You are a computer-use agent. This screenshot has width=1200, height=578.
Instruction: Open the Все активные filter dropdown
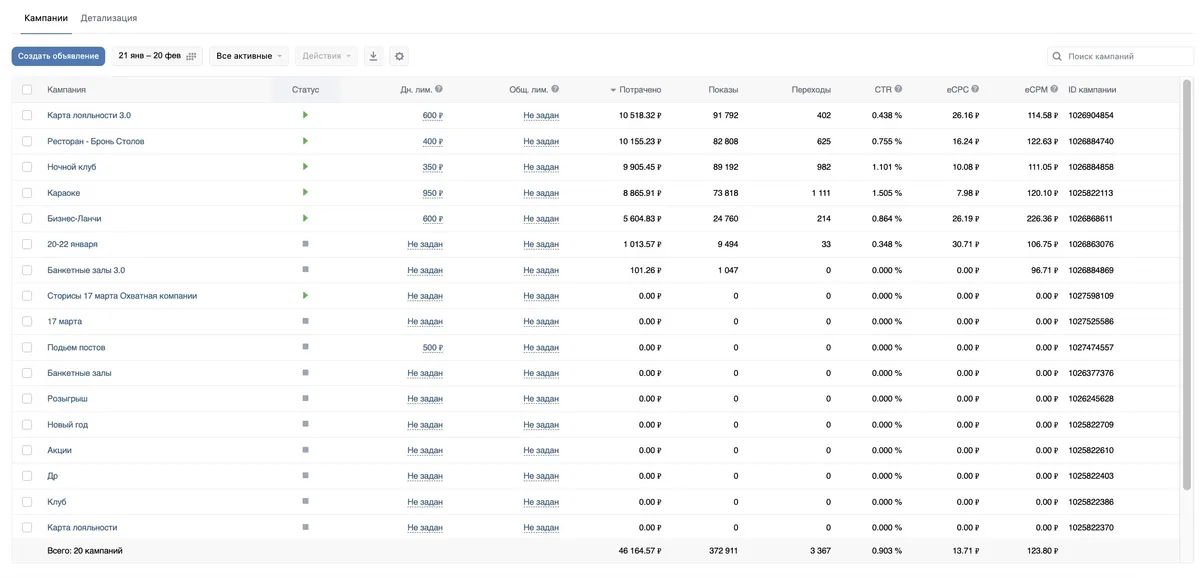click(x=249, y=56)
